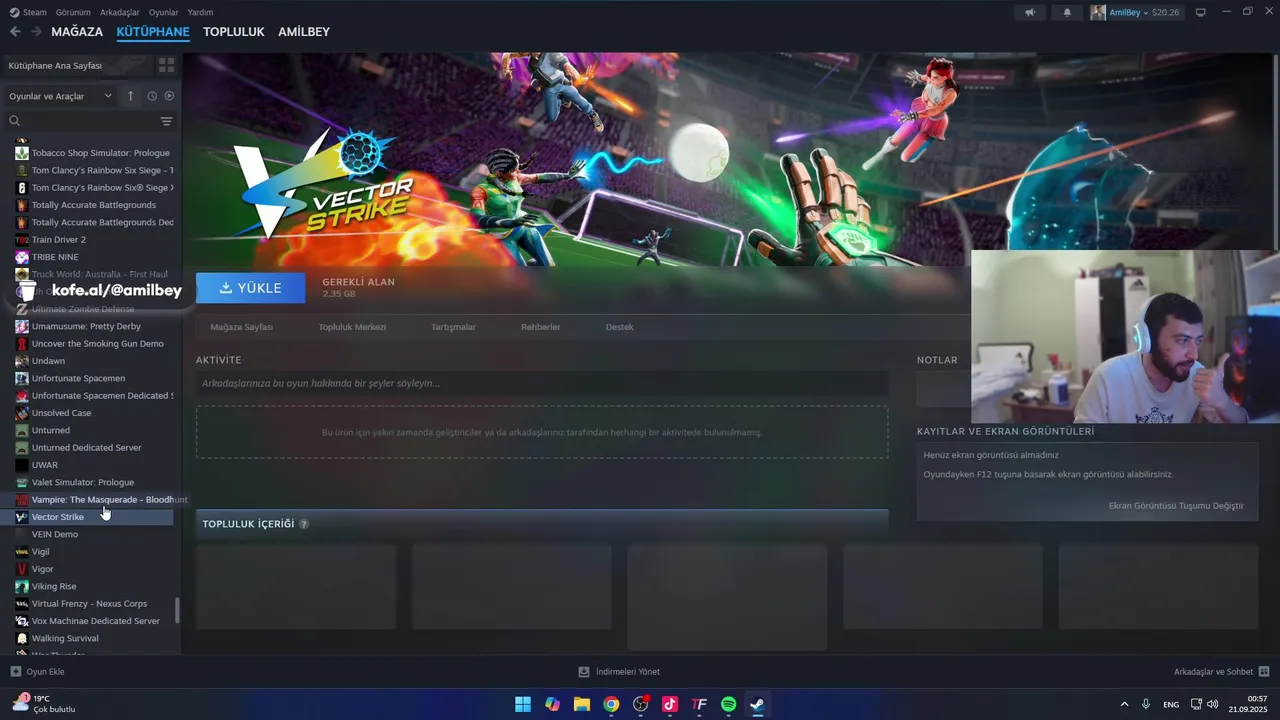Viewport: 1280px width, 720px height.
Task: Open Topluluk Merkezi link
Action: 352,327
